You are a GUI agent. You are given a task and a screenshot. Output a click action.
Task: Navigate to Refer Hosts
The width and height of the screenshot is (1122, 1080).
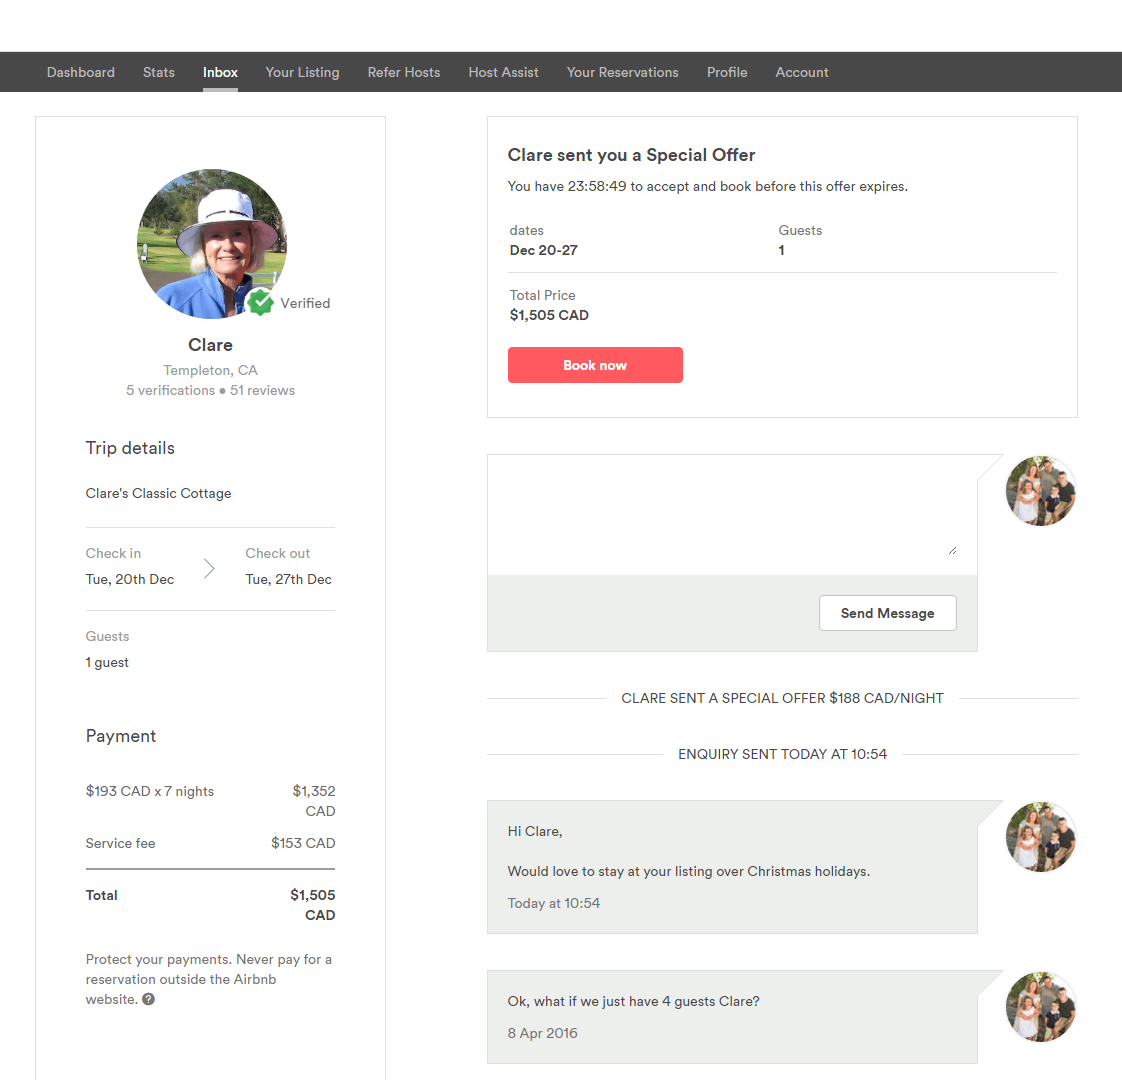tap(404, 72)
